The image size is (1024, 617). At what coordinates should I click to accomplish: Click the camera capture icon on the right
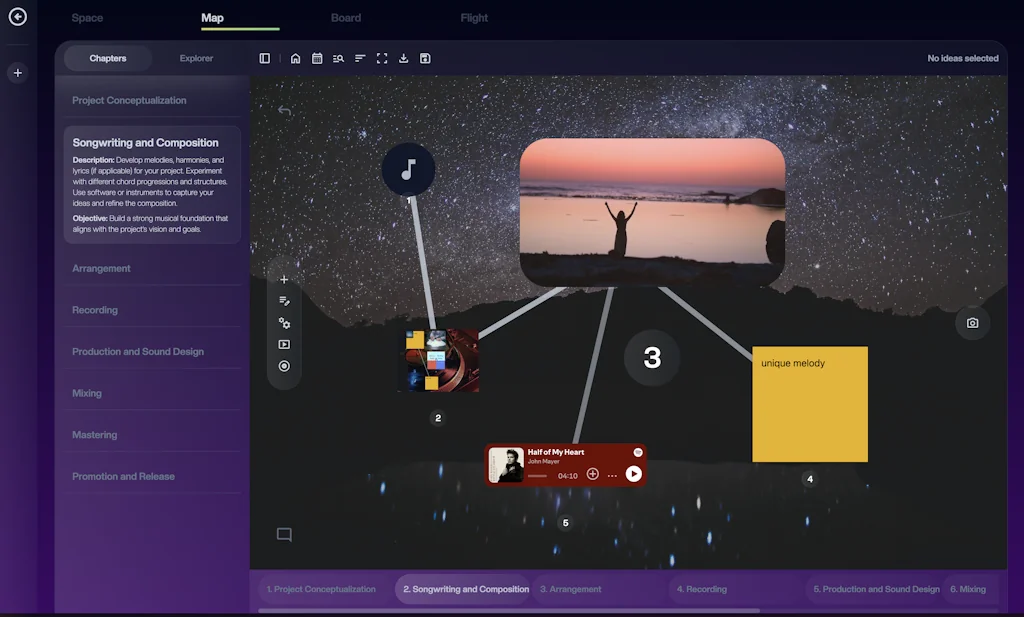972,322
